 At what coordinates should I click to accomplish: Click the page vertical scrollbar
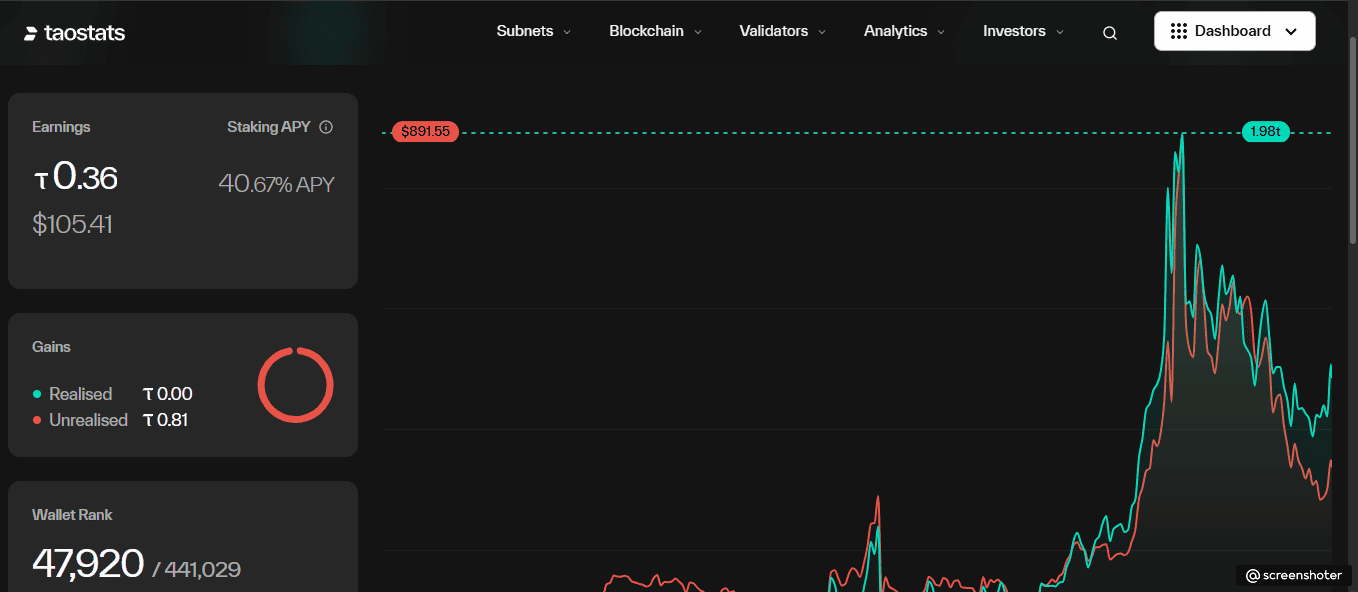[x=1352, y=140]
